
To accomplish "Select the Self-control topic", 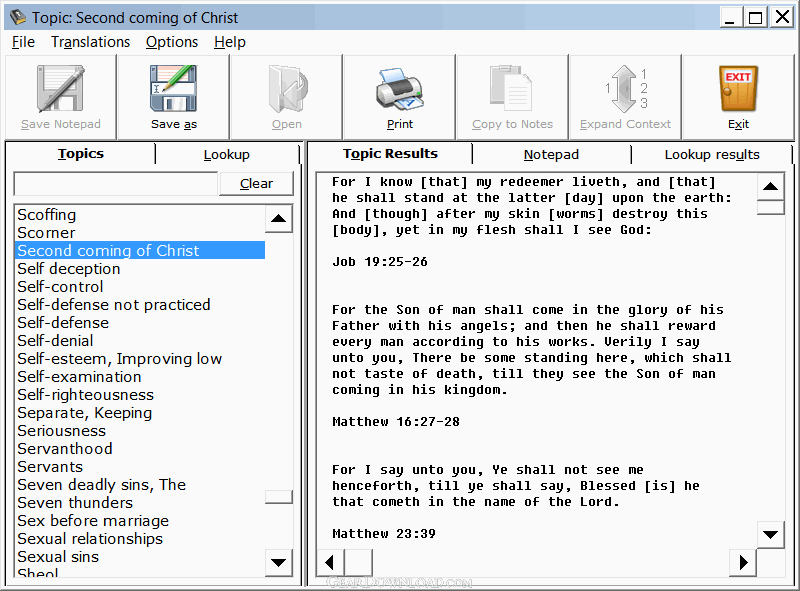I will pyautogui.click(x=140, y=287).
